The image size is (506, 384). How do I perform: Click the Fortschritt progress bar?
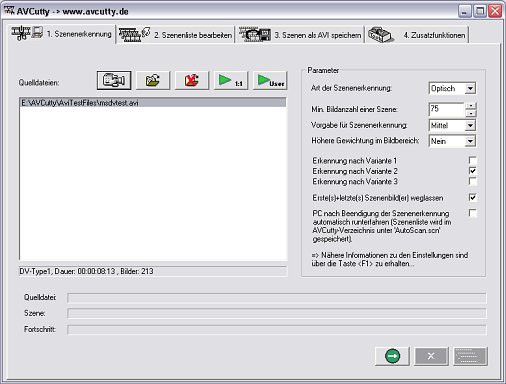(277, 330)
